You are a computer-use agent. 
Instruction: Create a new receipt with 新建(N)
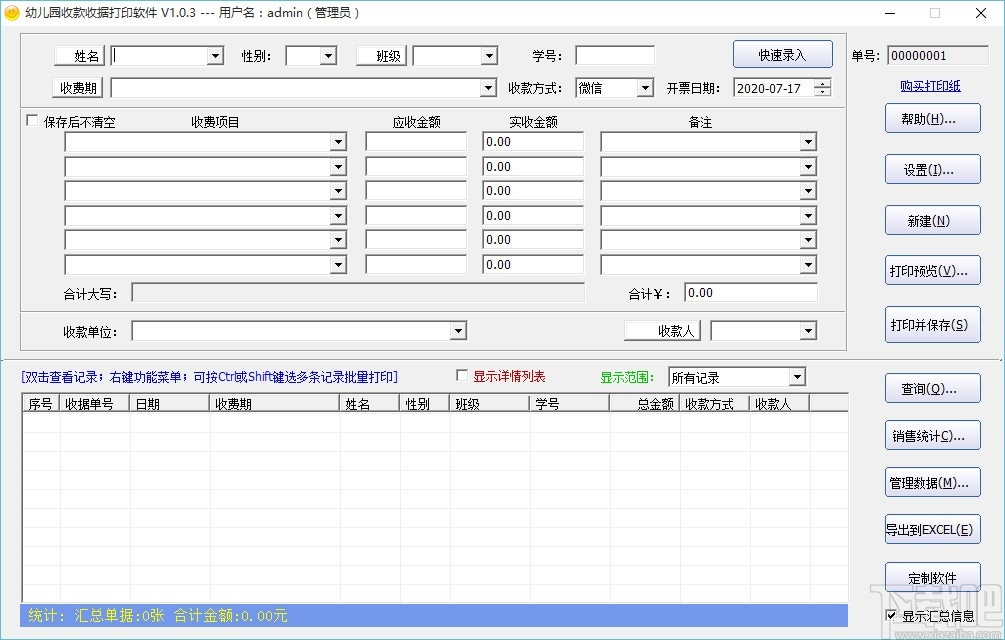(932, 220)
